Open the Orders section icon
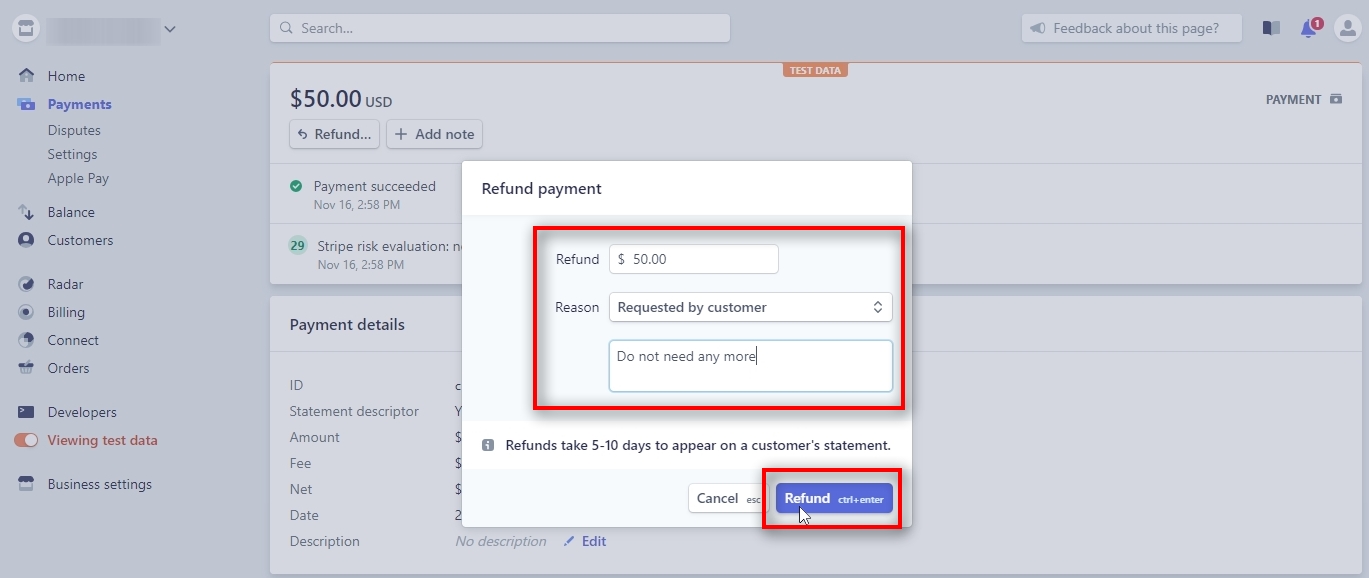The width and height of the screenshot is (1369, 578). point(25,368)
